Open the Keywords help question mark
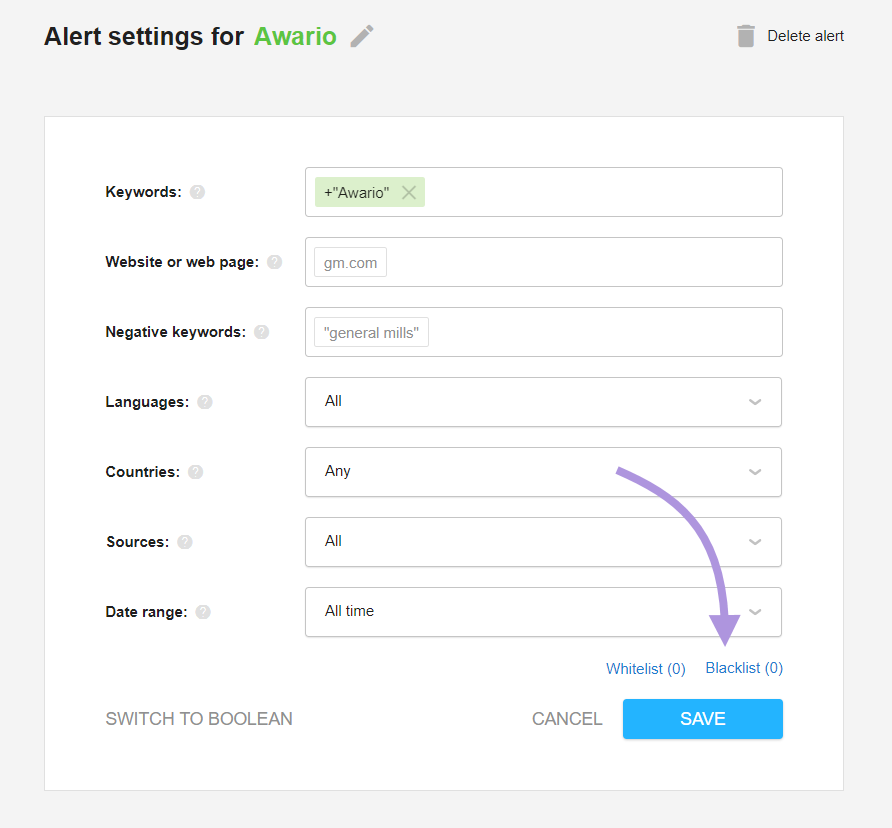 197,192
